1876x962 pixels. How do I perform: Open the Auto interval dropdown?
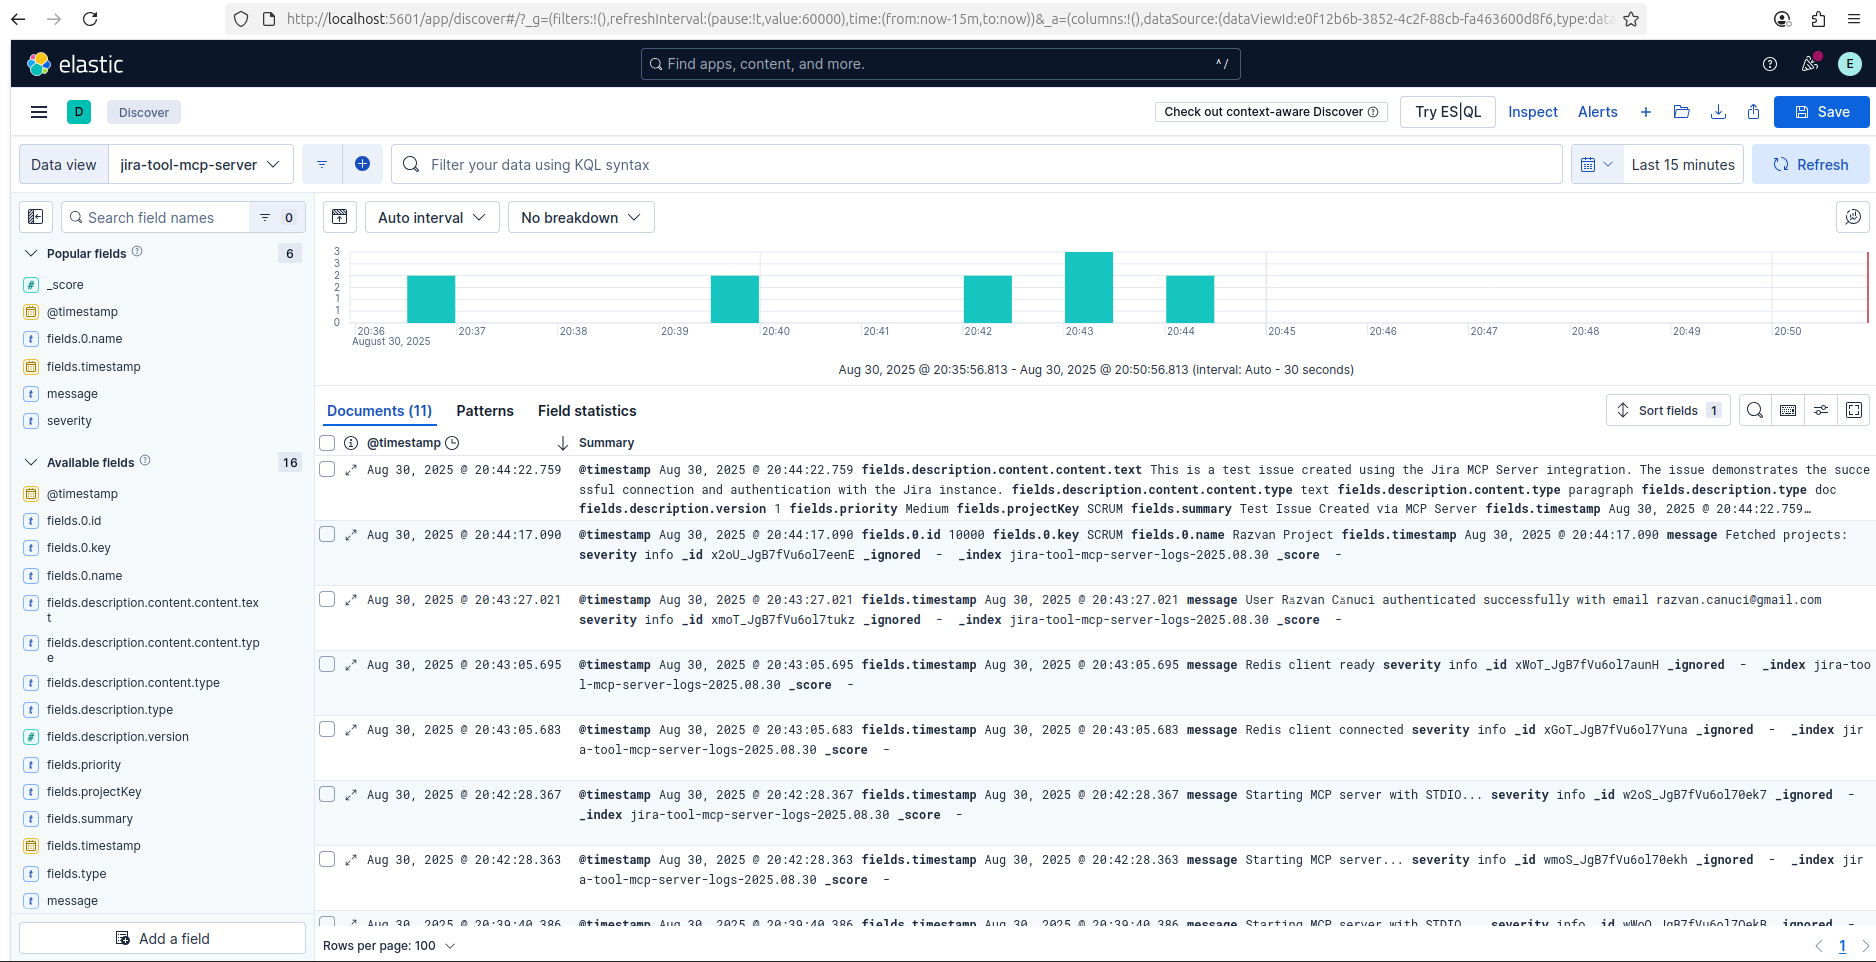click(x=431, y=217)
